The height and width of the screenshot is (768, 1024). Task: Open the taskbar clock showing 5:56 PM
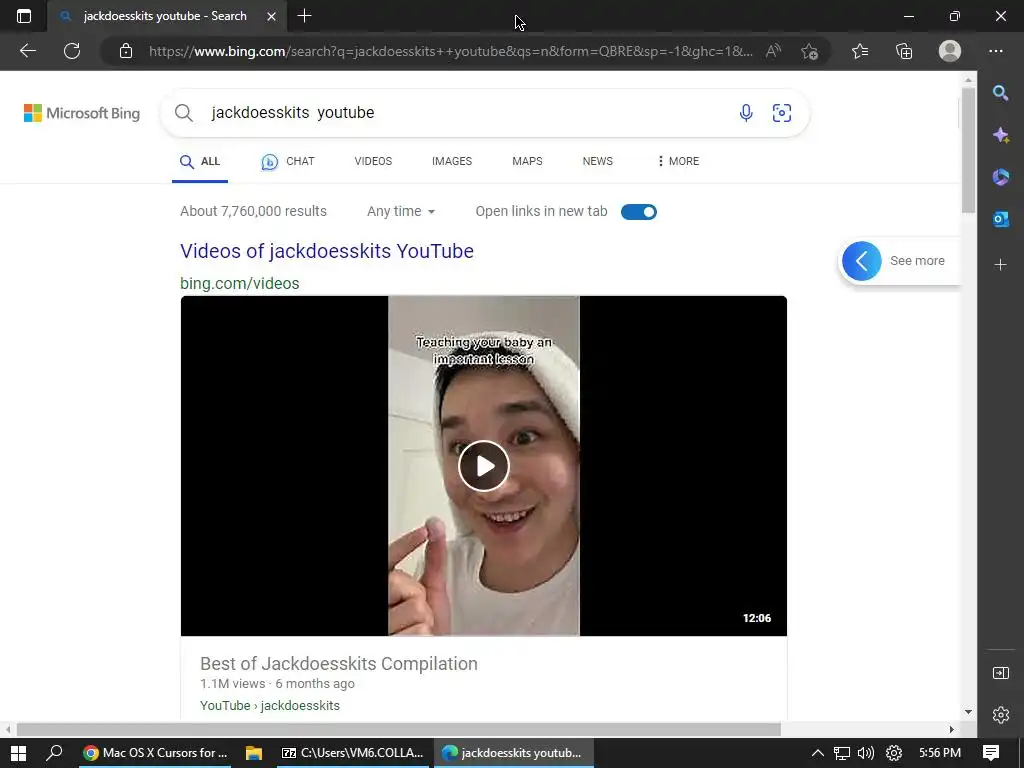pos(940,753)
